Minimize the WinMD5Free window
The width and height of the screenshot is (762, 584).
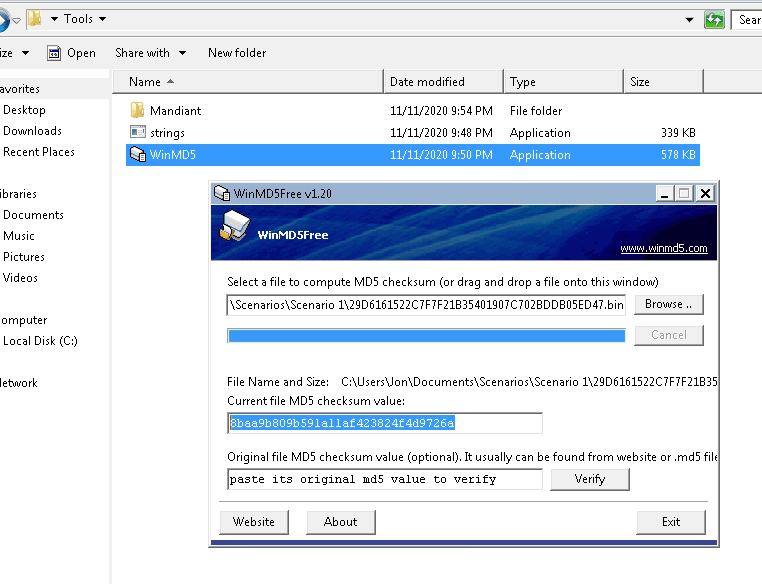[664, 193]
